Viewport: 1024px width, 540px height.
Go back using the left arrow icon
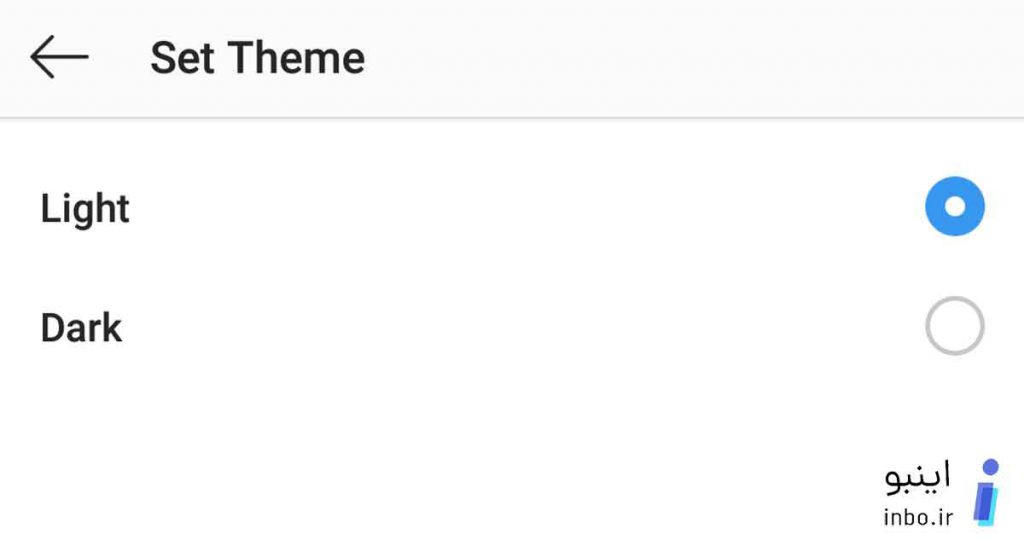pyautogui.click(x=59, y=57)
